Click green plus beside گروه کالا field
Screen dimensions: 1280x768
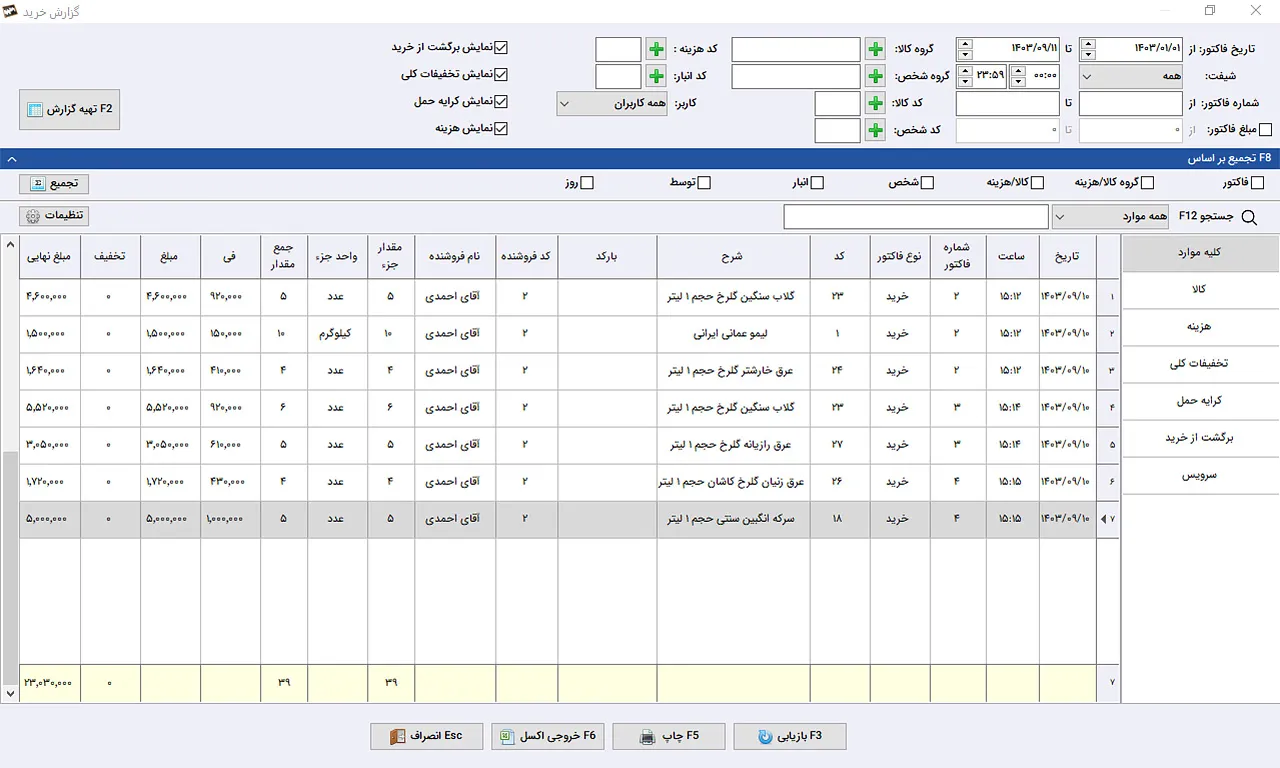click(x=875, y=49)
